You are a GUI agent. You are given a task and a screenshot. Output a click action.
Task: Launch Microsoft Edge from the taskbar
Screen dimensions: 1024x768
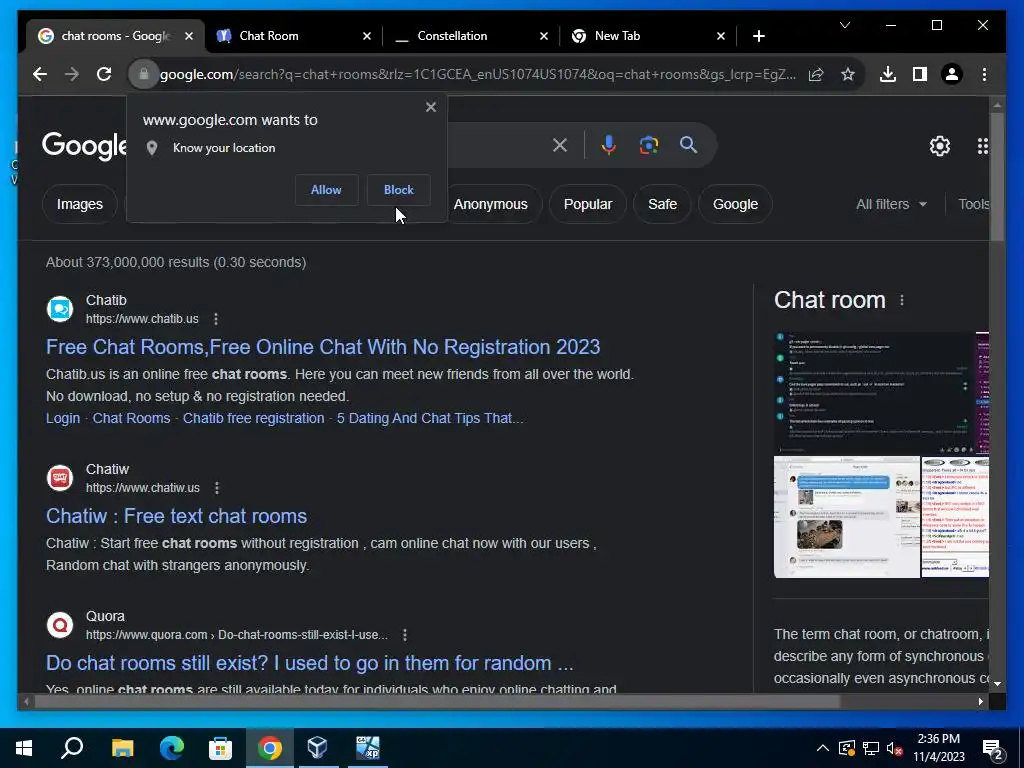[x=172, y=748]
